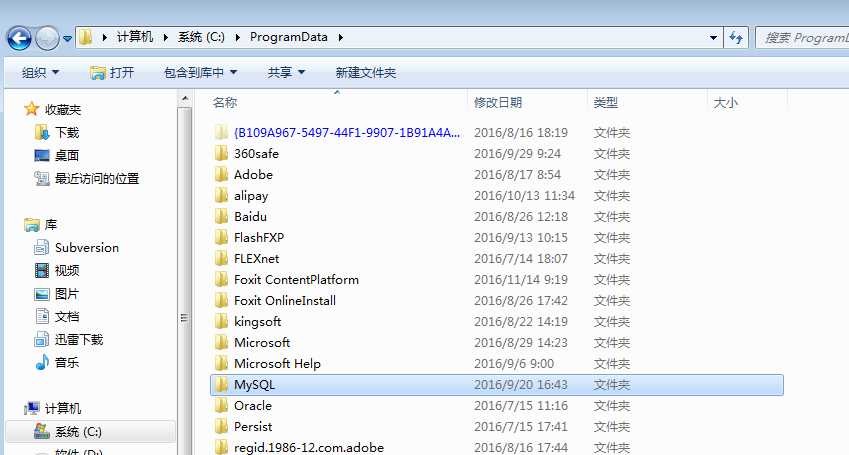Open the address bar history dropdown
Screen dimensions: 849x455
coord(713,37)
